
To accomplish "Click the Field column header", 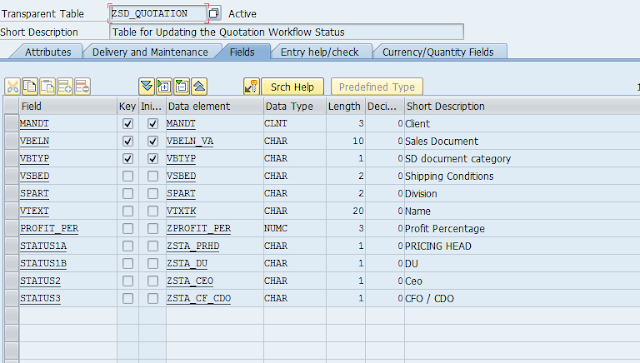I will pos(68,106).
